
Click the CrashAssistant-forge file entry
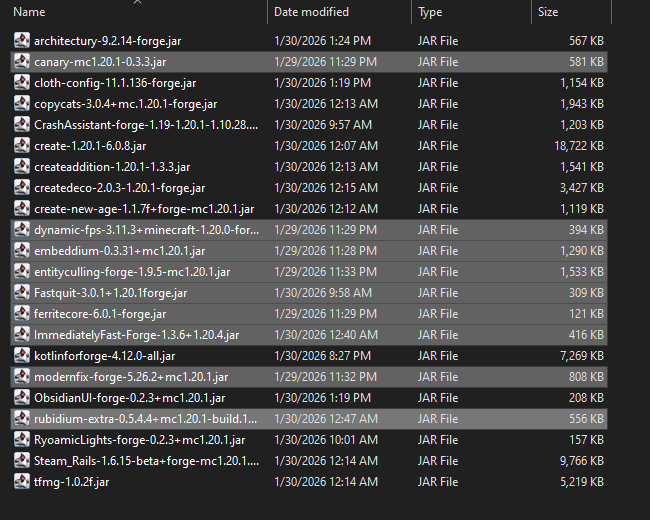point(145,125)
